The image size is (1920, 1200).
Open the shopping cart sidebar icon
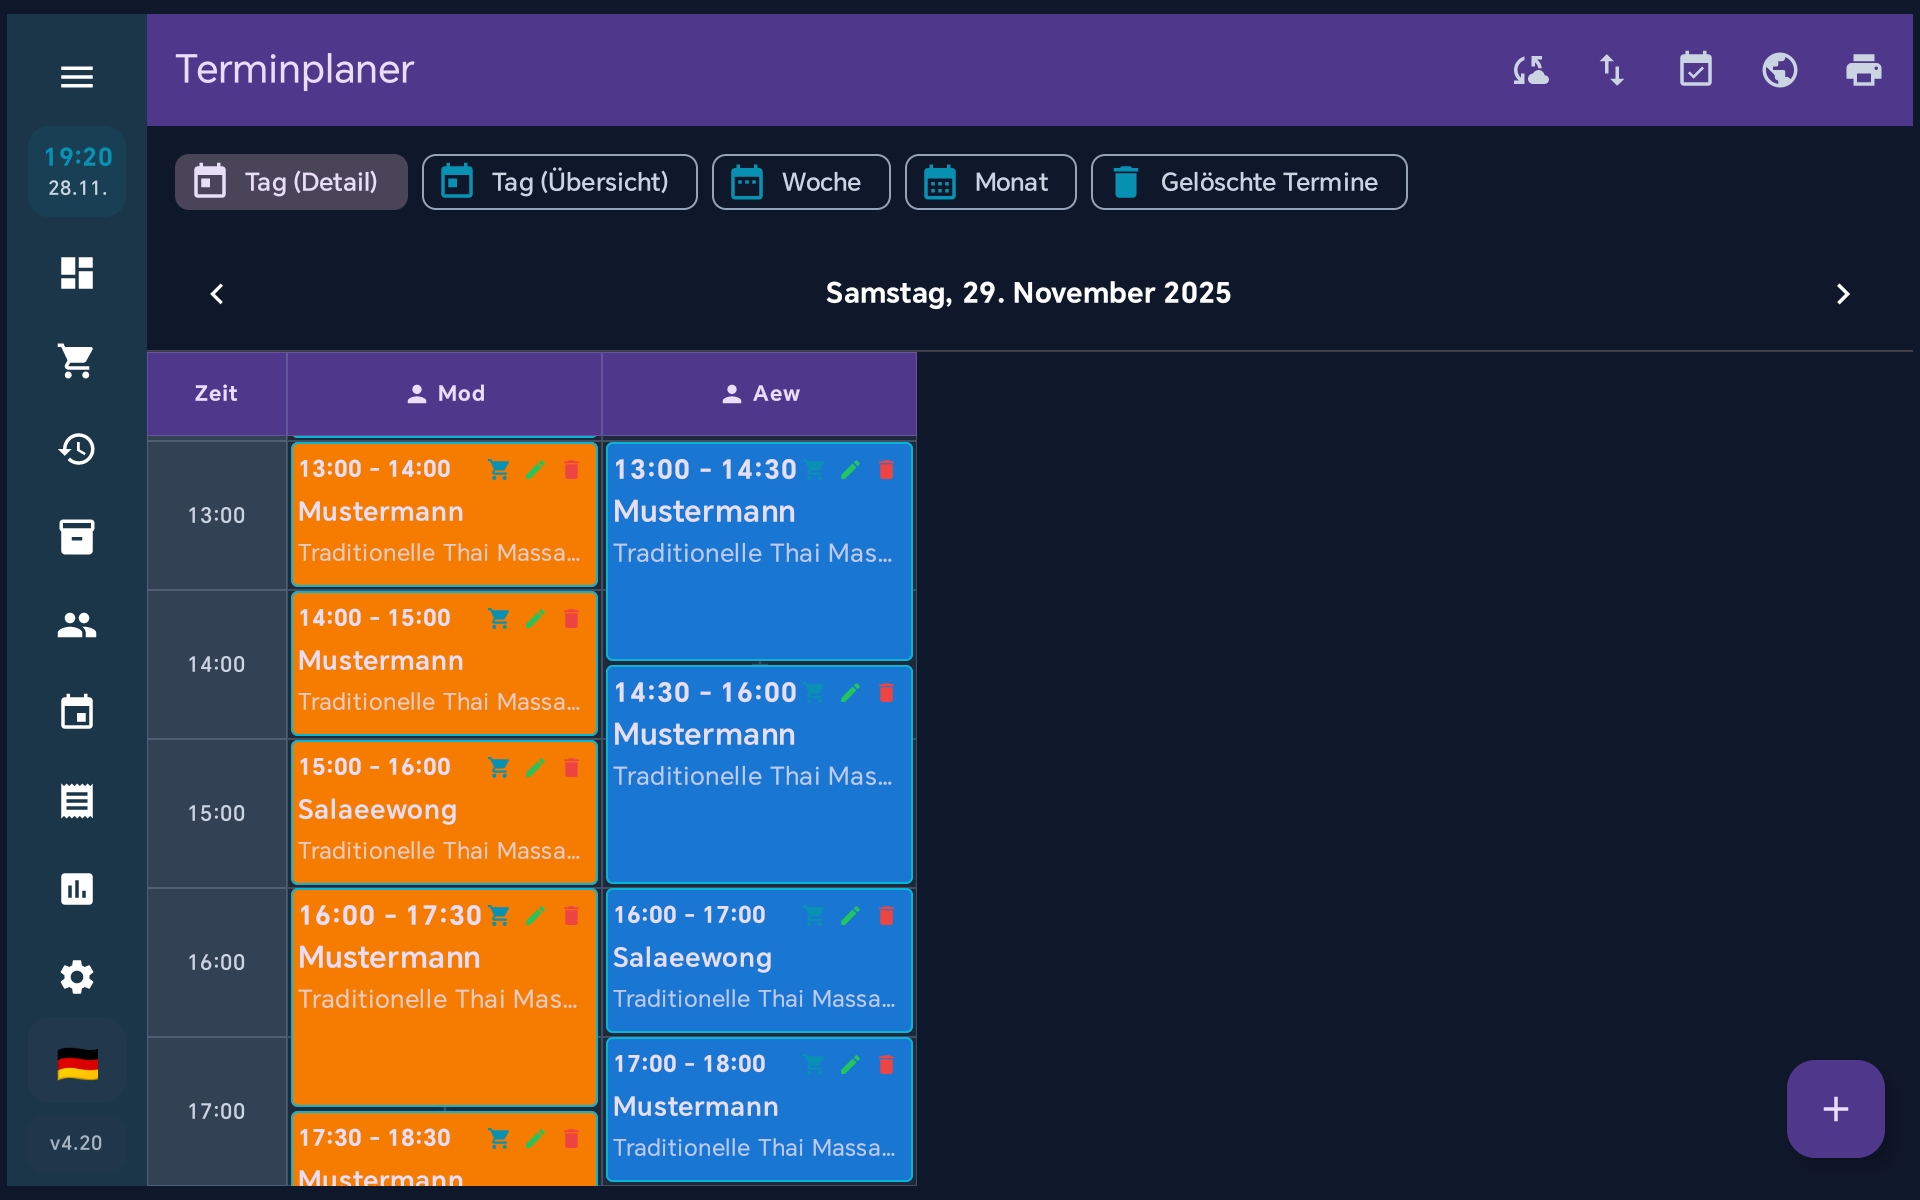(77, 361)
